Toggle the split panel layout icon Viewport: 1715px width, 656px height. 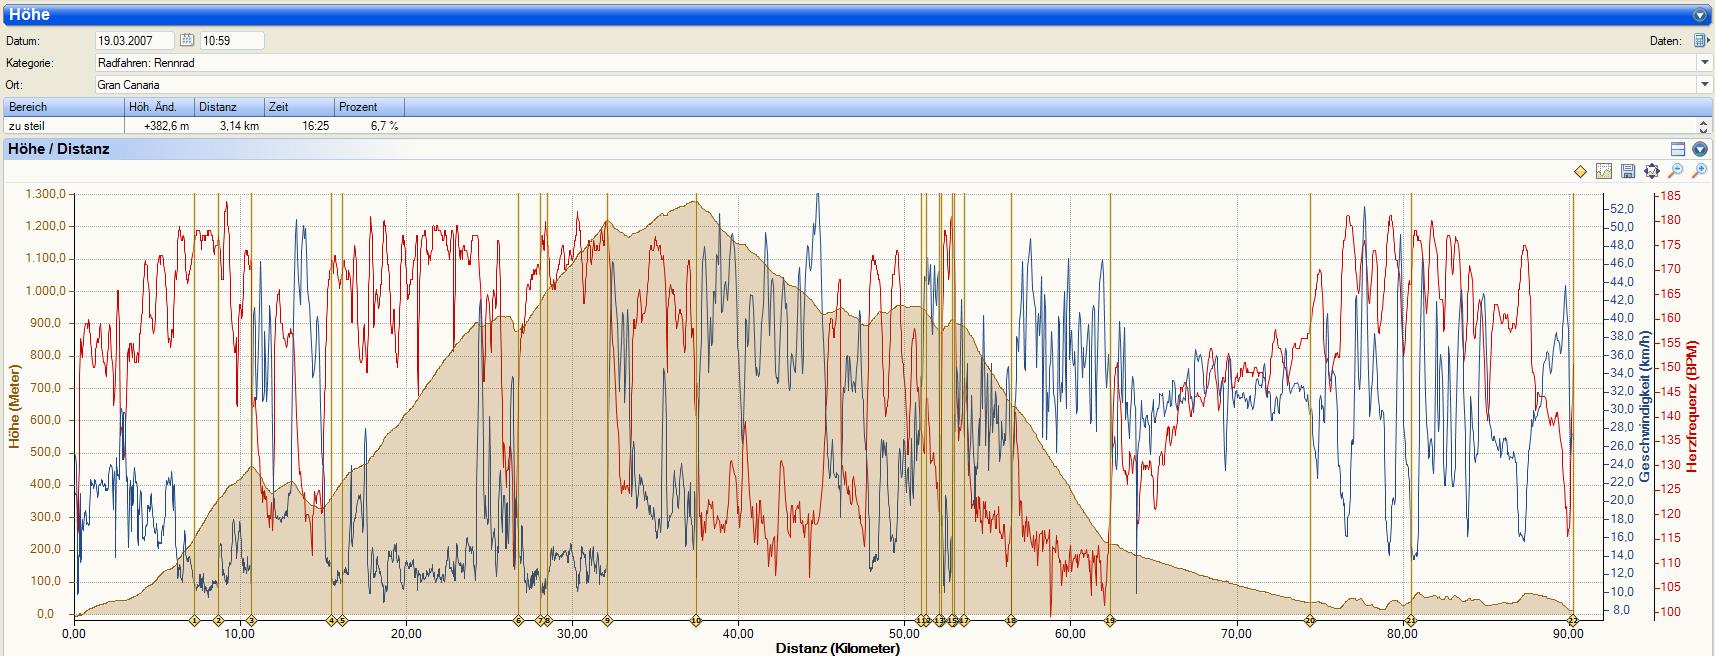(x=1678, y=149)
